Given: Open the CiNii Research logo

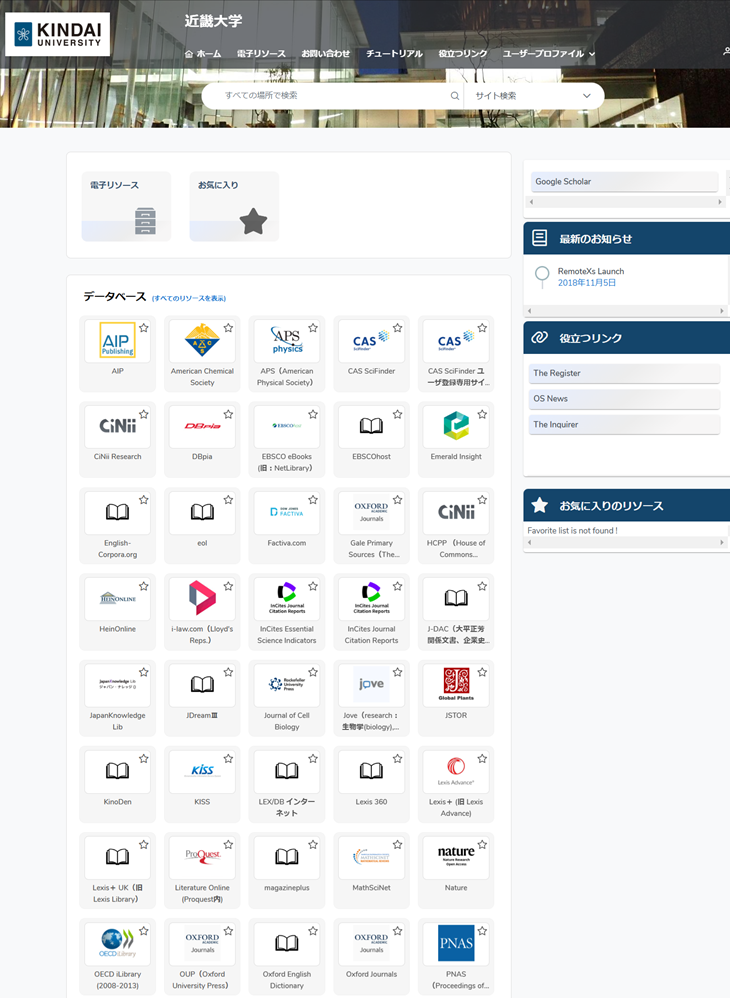Looking at the screenshot, I should pos(118,426).
